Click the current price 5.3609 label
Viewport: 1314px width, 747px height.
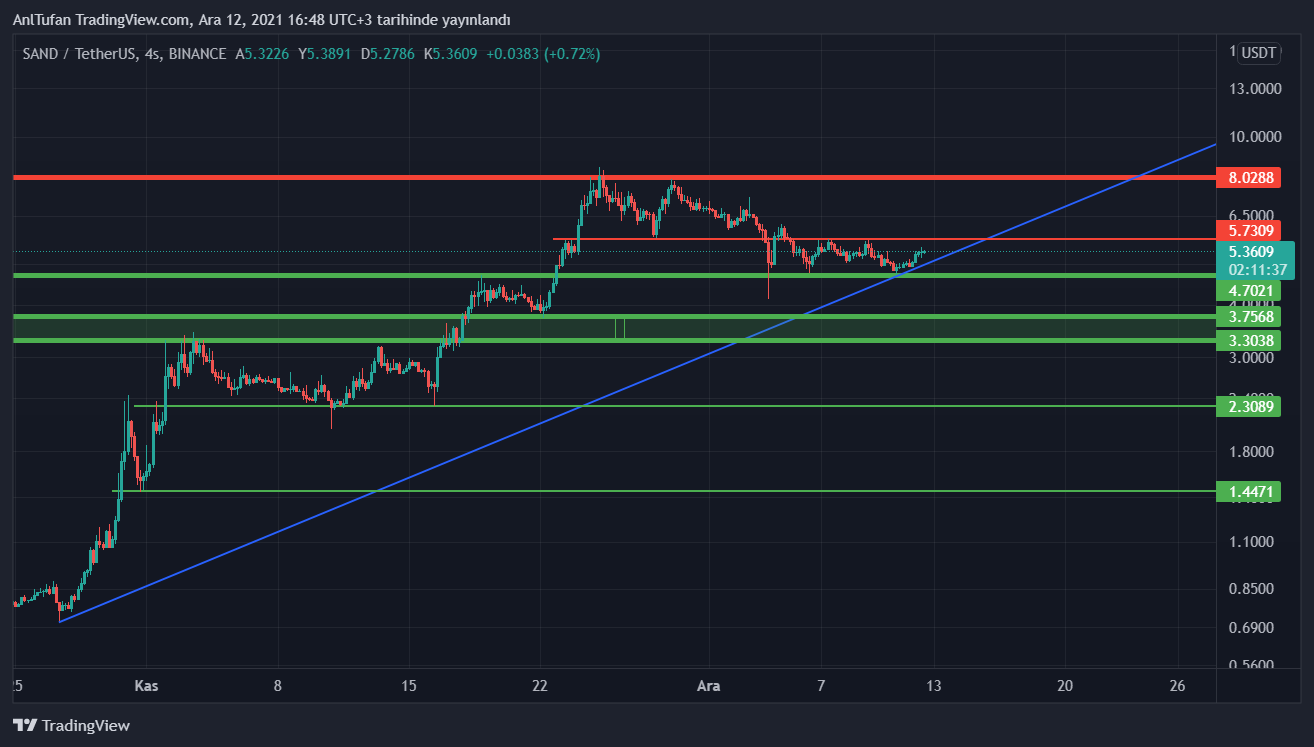(1252, 252)
